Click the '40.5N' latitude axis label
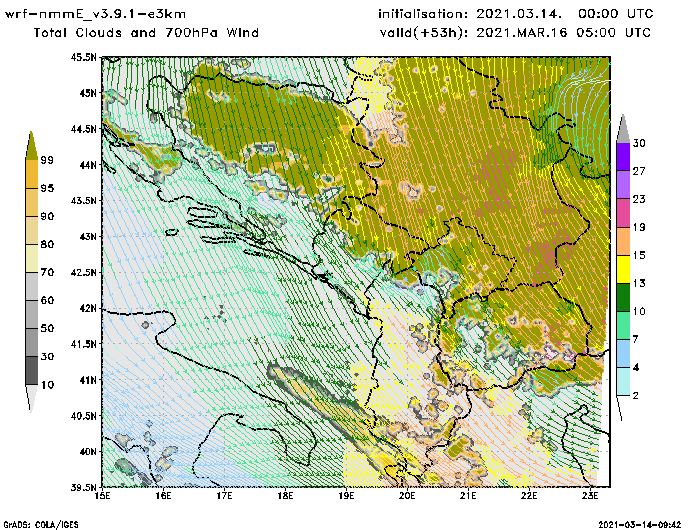 [83, 416]
